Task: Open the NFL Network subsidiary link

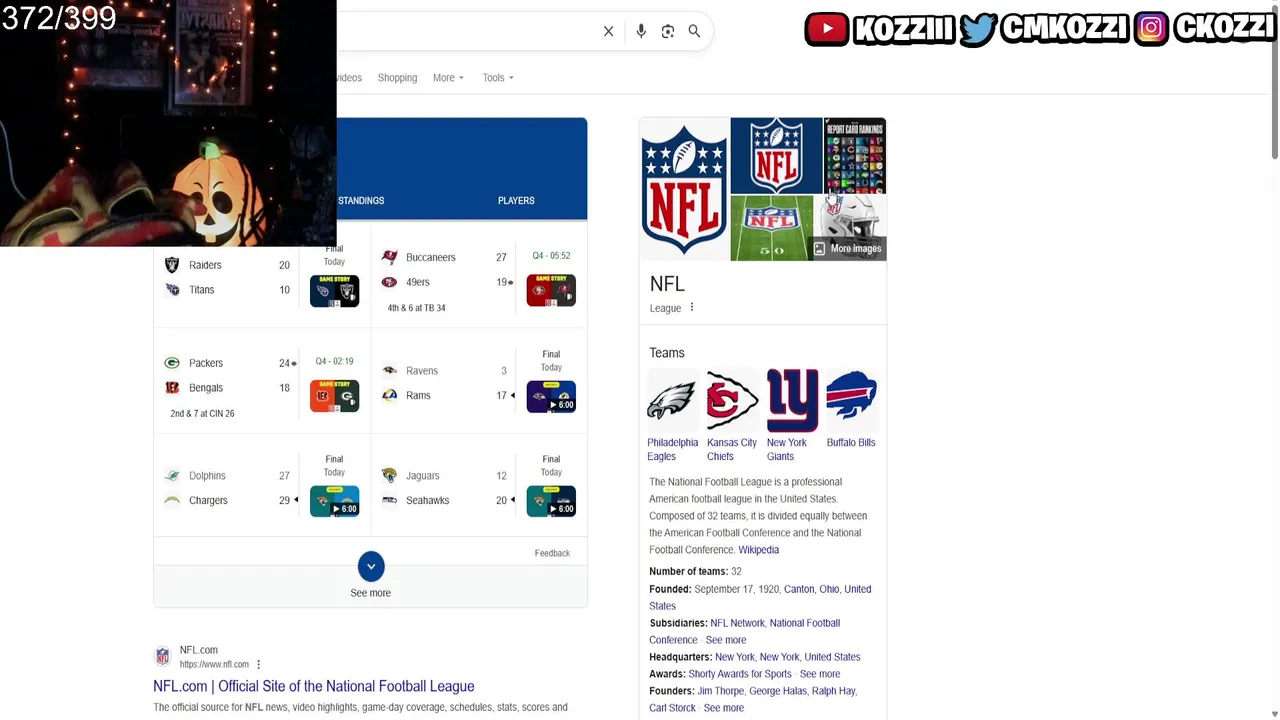Action: [737, 623]
